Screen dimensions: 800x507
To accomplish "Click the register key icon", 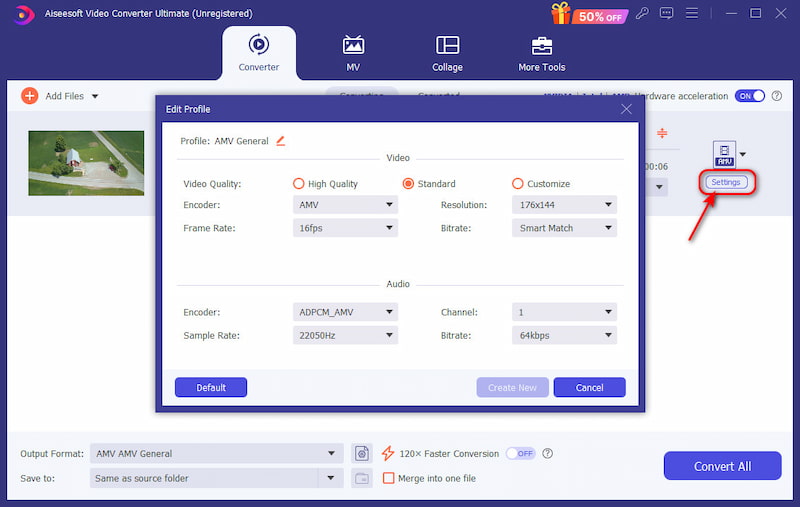I will point(642,13).
